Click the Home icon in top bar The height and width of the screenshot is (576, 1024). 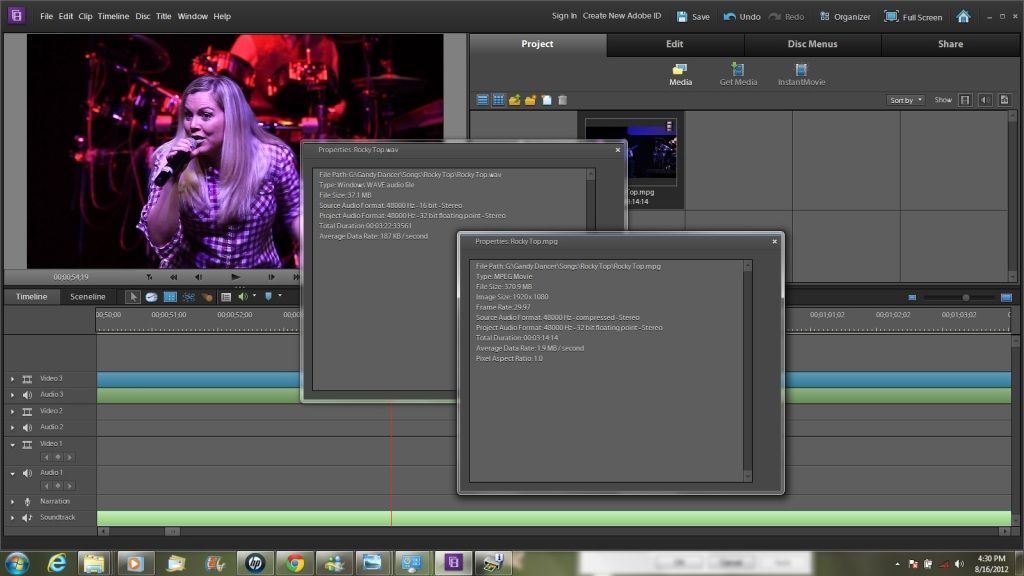pos(963,17)
